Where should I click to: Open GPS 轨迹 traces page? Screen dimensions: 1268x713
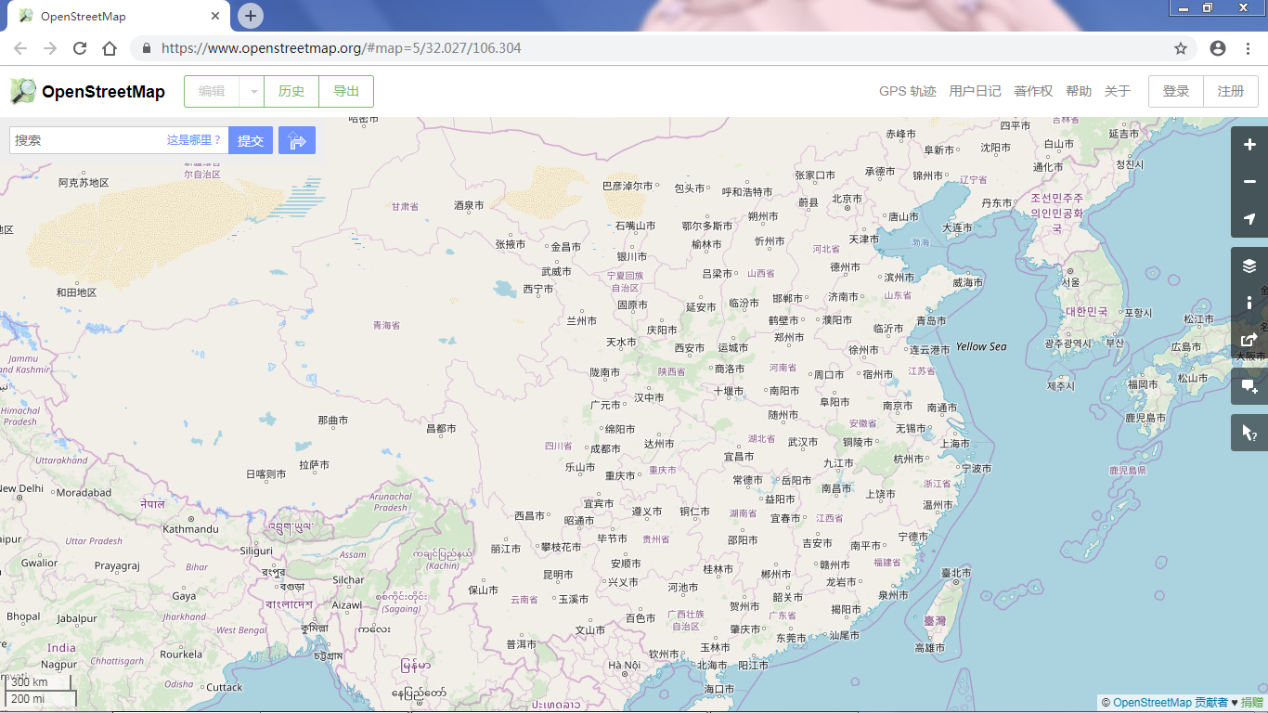click(908, 91)
